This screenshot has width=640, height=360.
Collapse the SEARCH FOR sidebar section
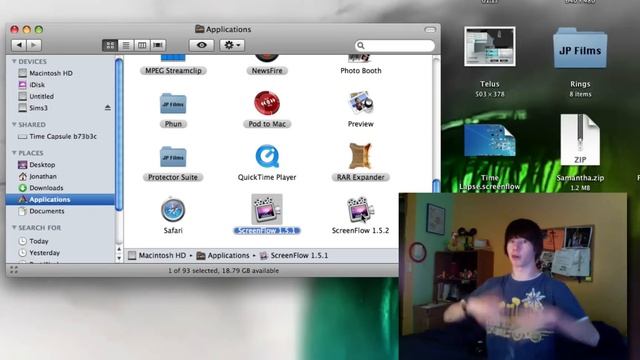tap(14, 227)
